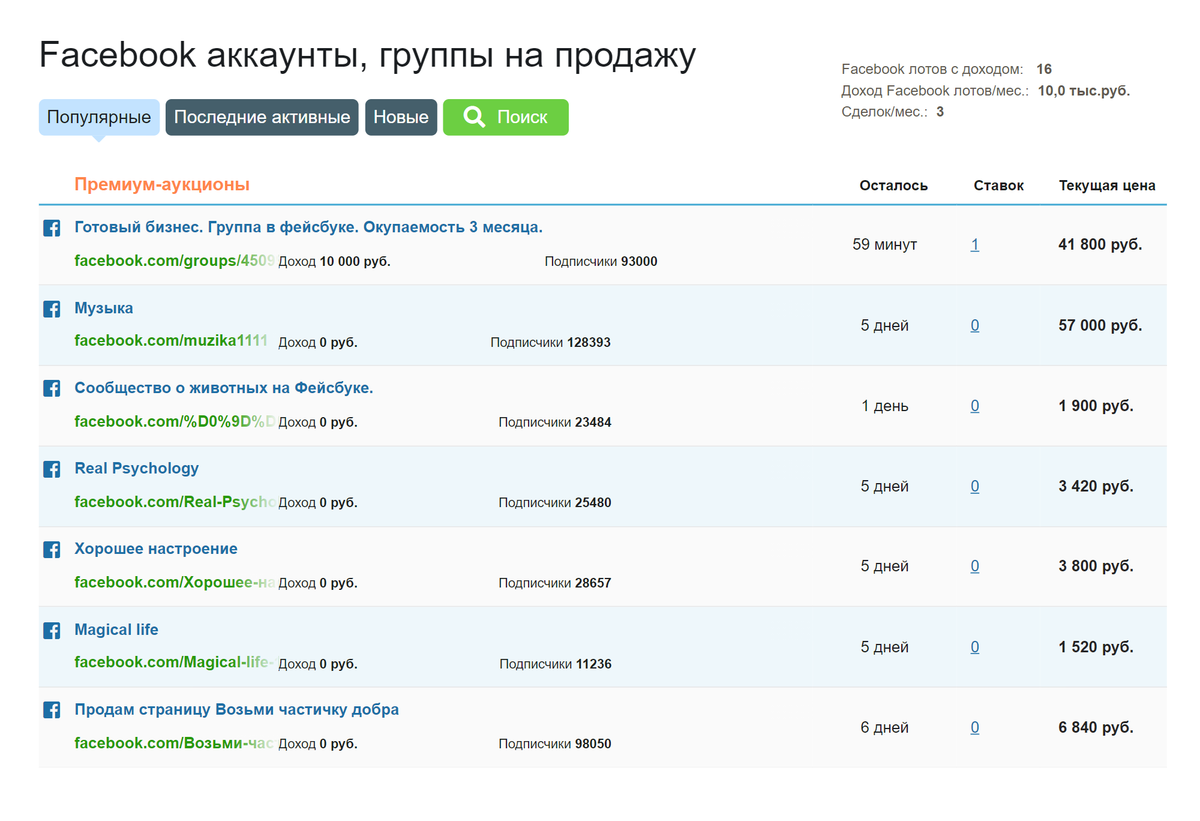Click price 41 800 руб.
The width and height of the screenshot is (1200, 821).
(1100, 244)
